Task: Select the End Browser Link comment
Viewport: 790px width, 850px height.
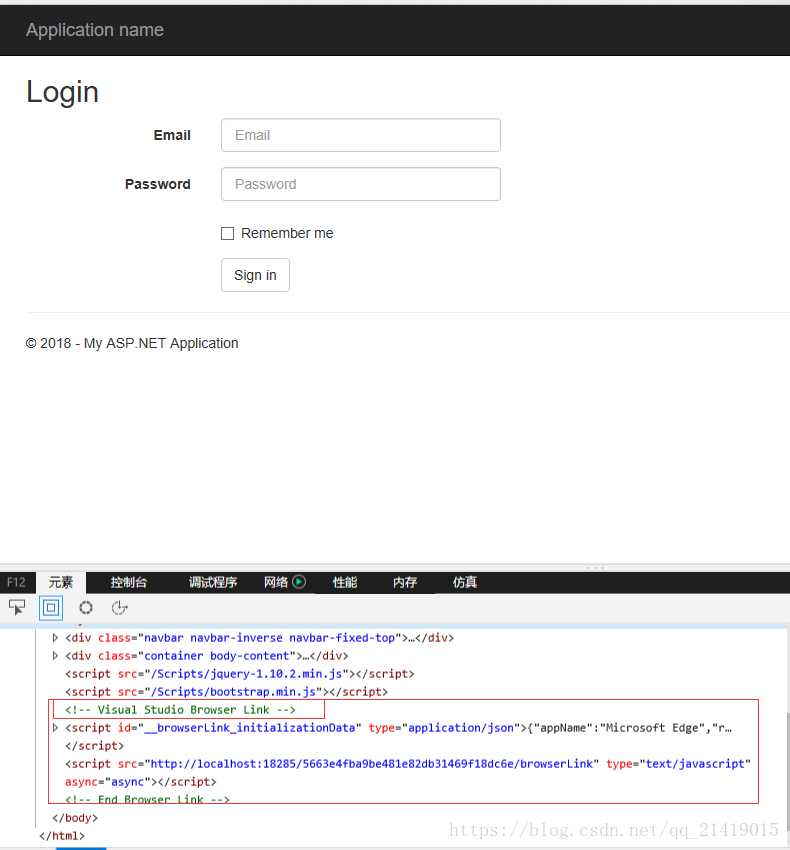Action: click(x=147, y=799)
